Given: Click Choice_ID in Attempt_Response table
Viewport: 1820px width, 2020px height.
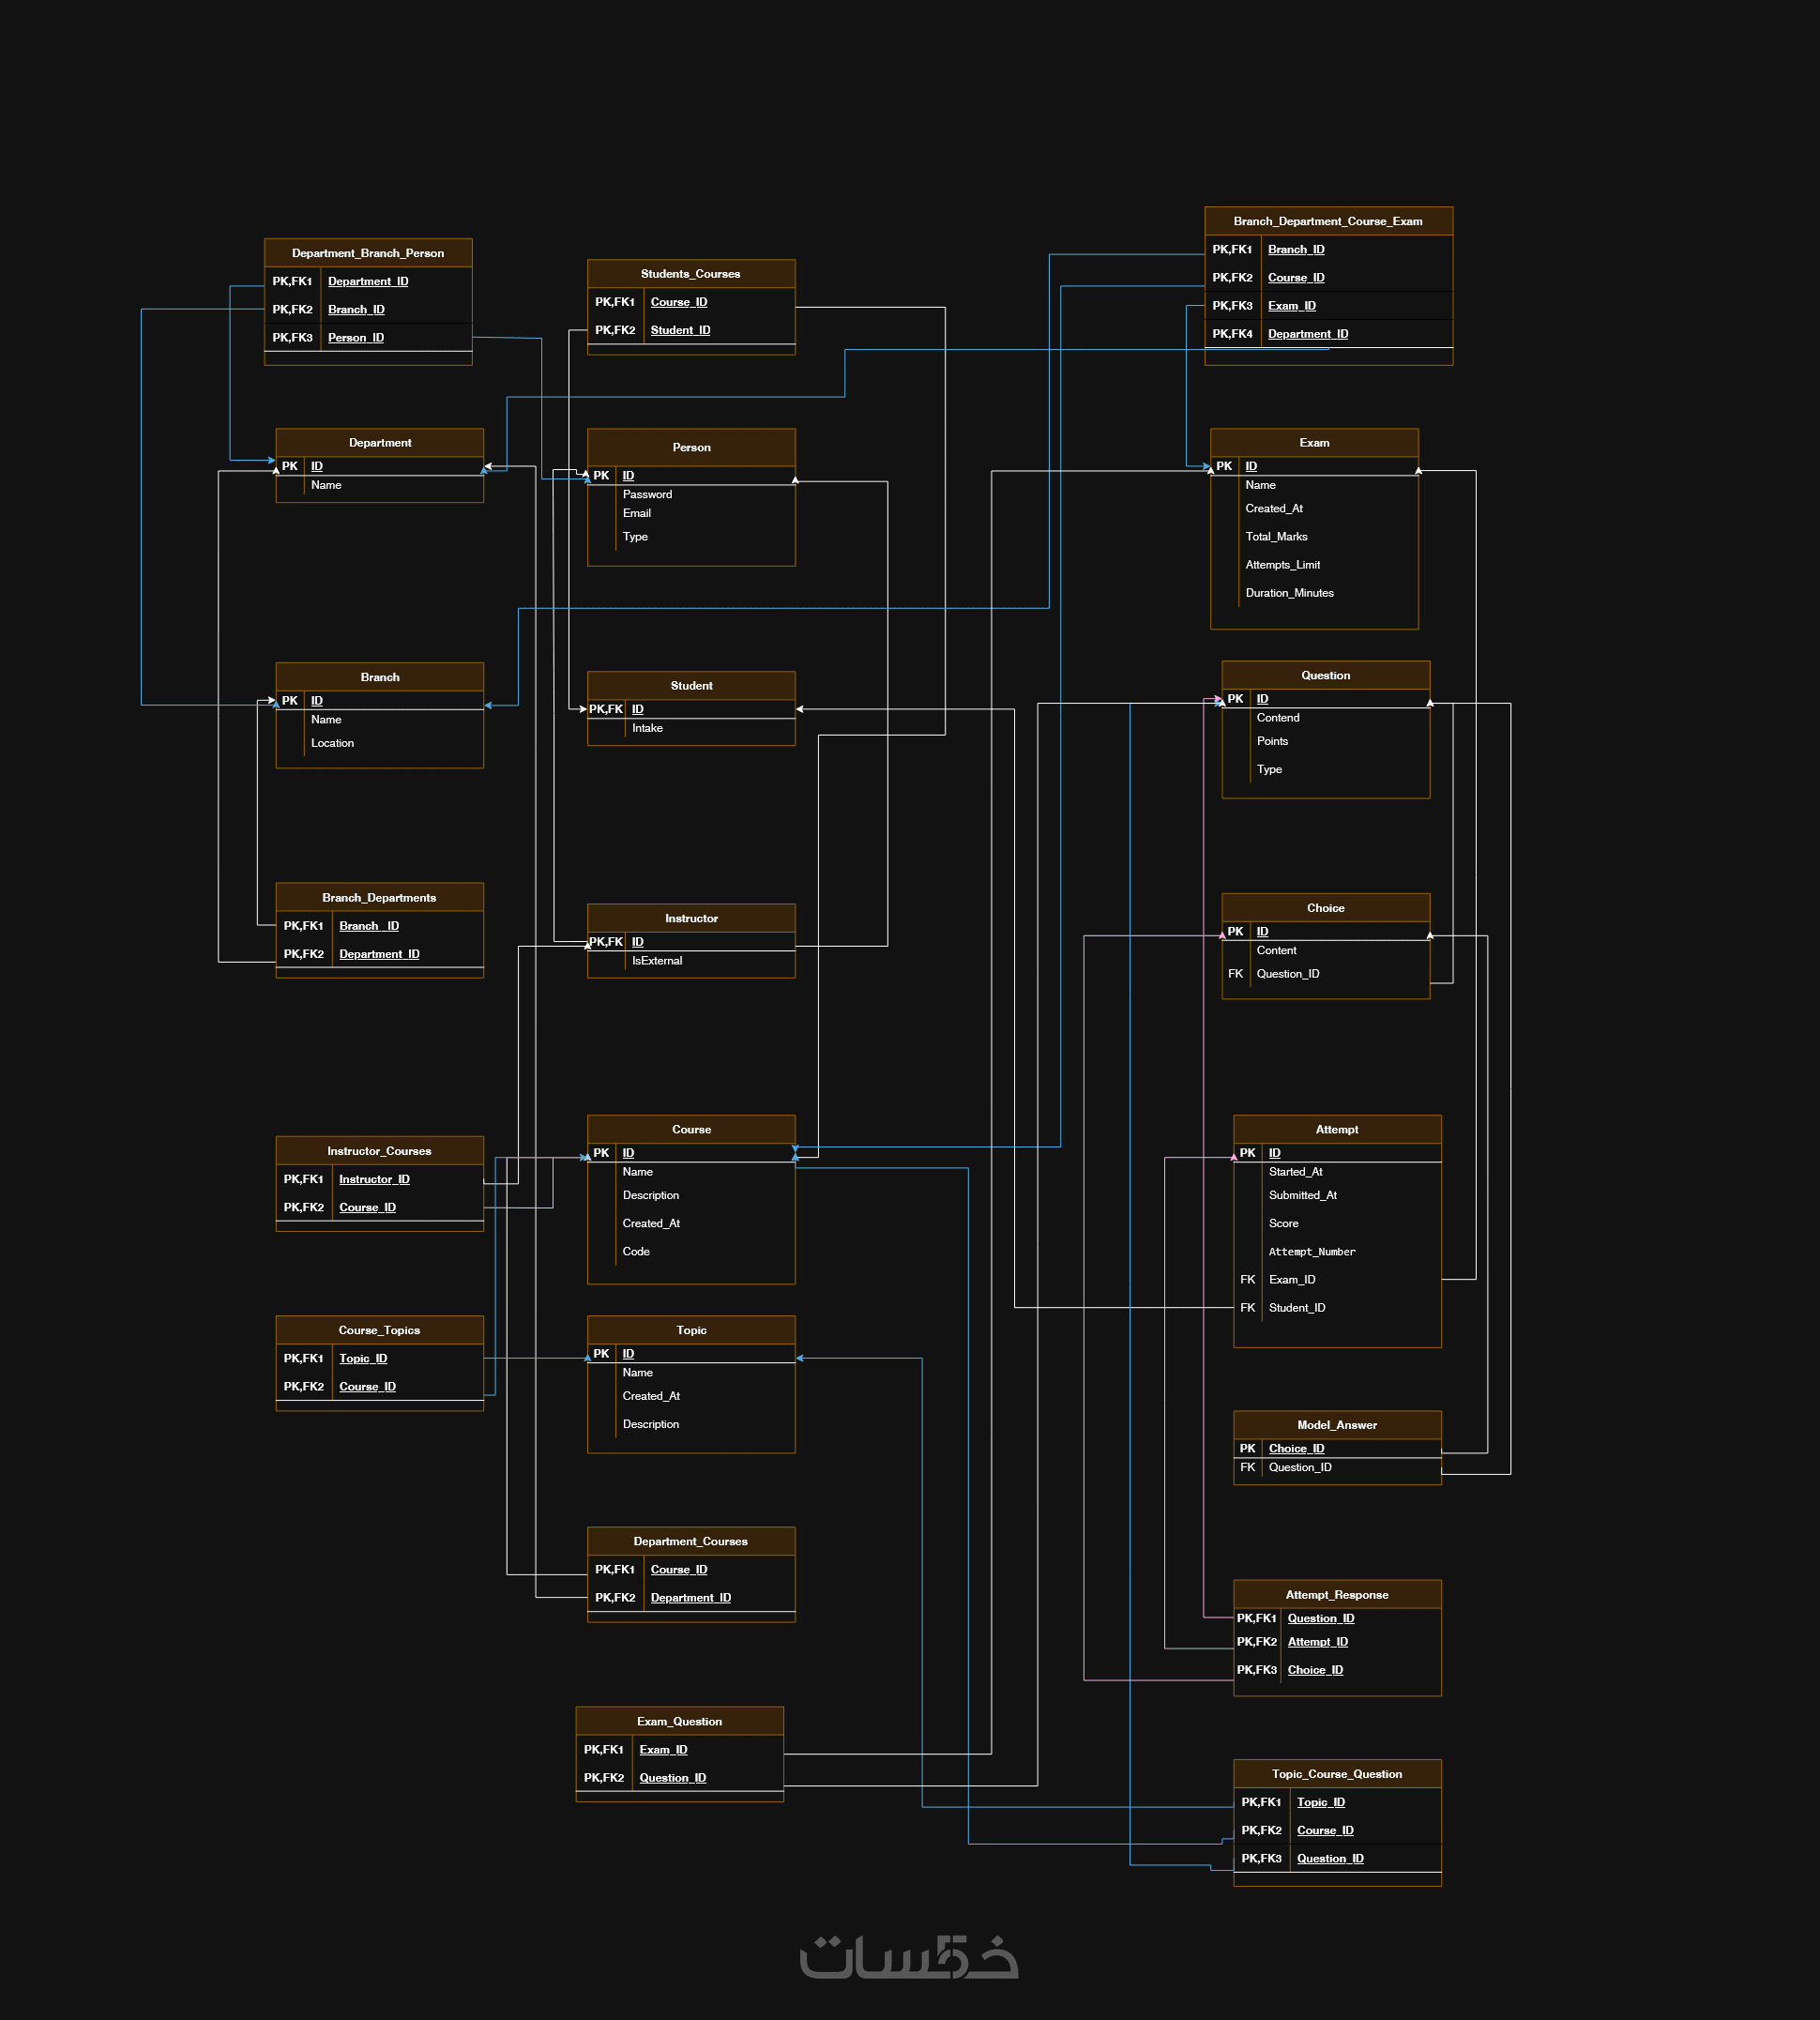Looking at the screenshot, I should (x=1315, y=1670).
